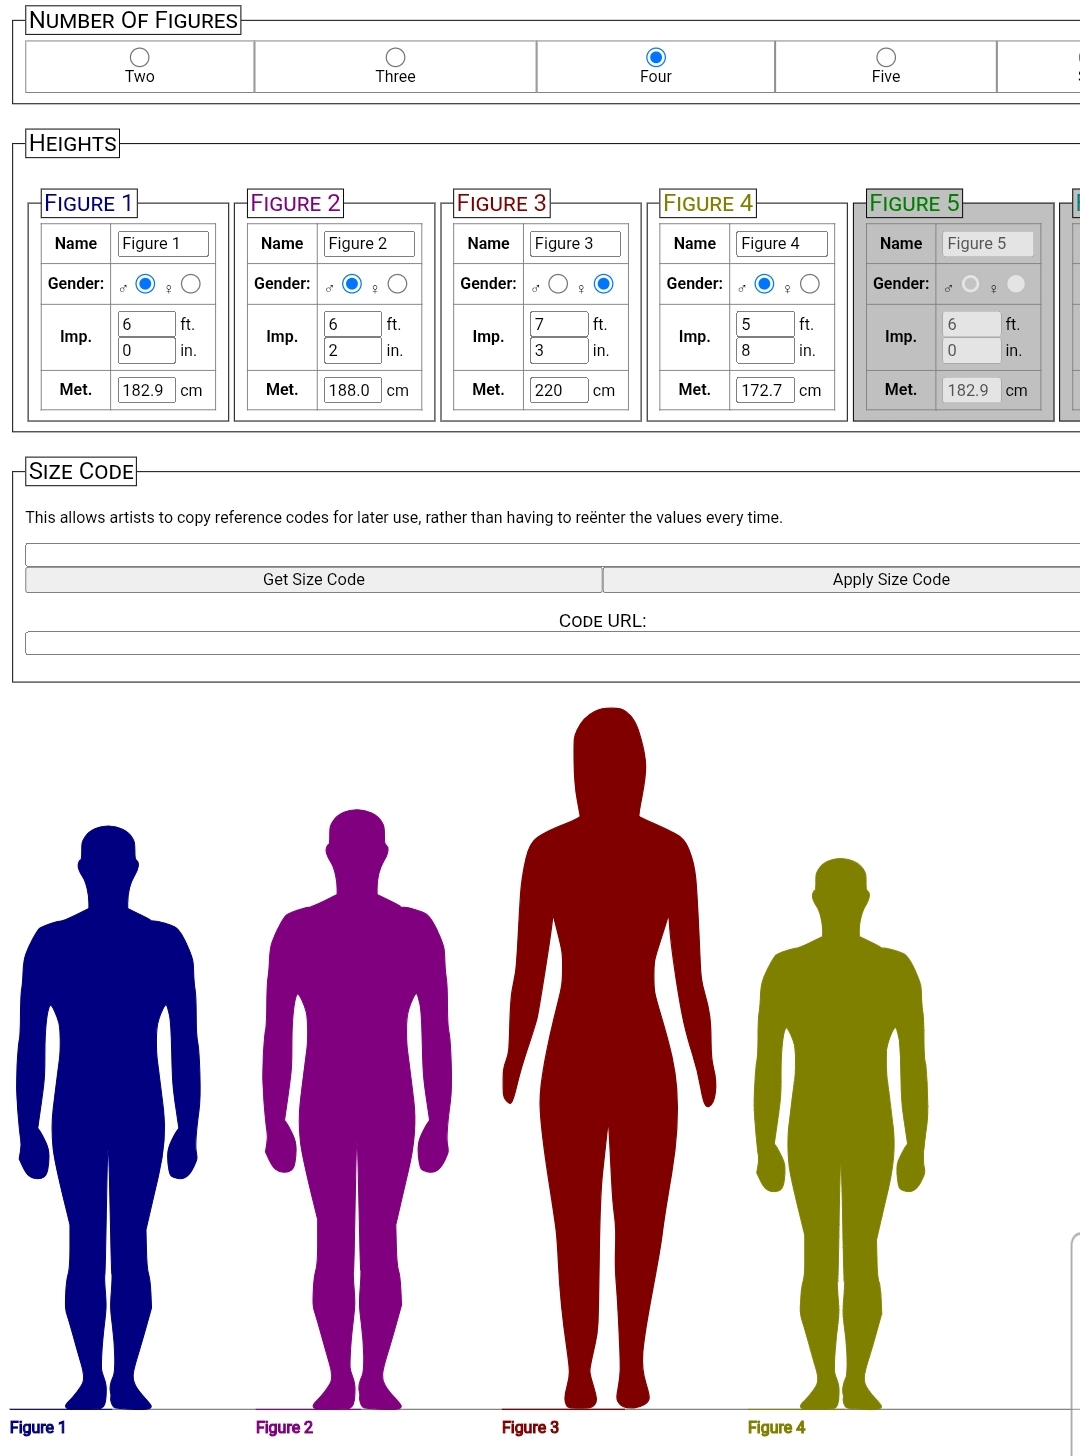
Task: Click Figure 3 feet input field
Action: tap(559, 324)
